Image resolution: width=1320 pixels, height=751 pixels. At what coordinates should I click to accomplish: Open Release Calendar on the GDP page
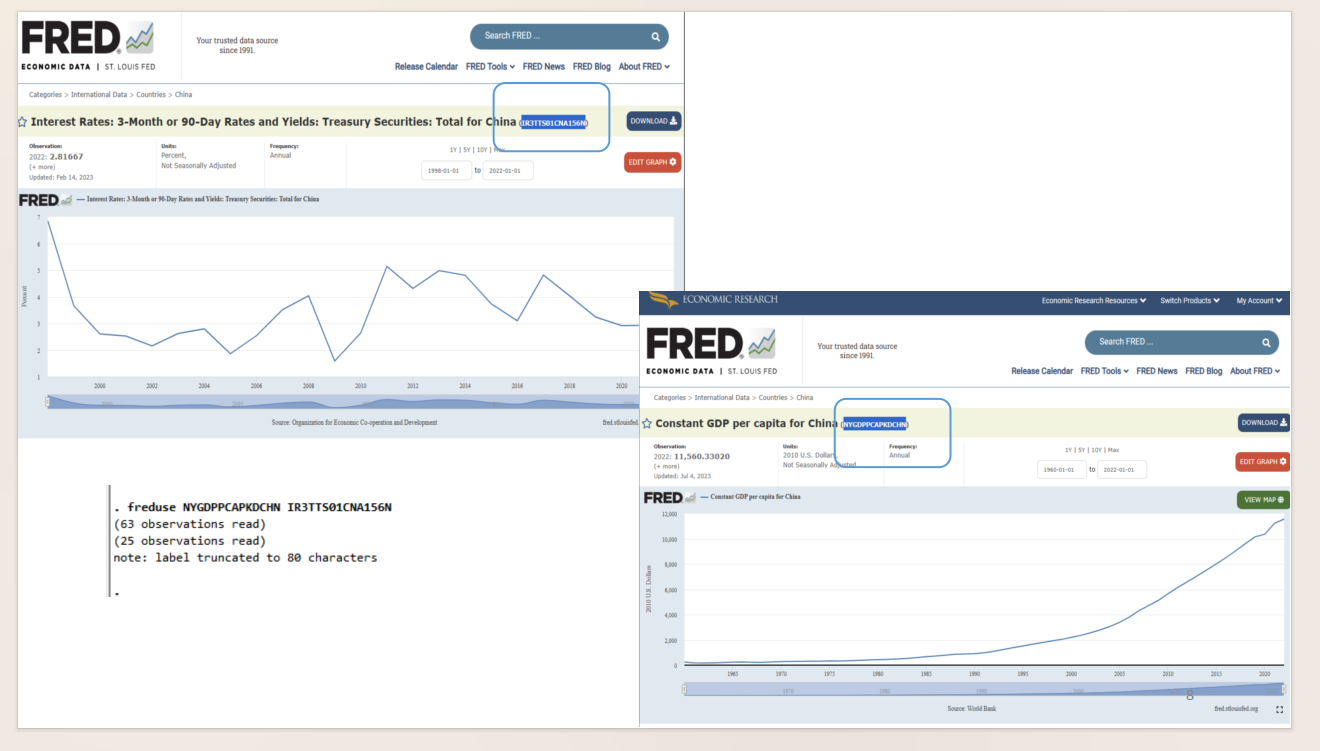pyautogui.click(x=1041, y=371)
